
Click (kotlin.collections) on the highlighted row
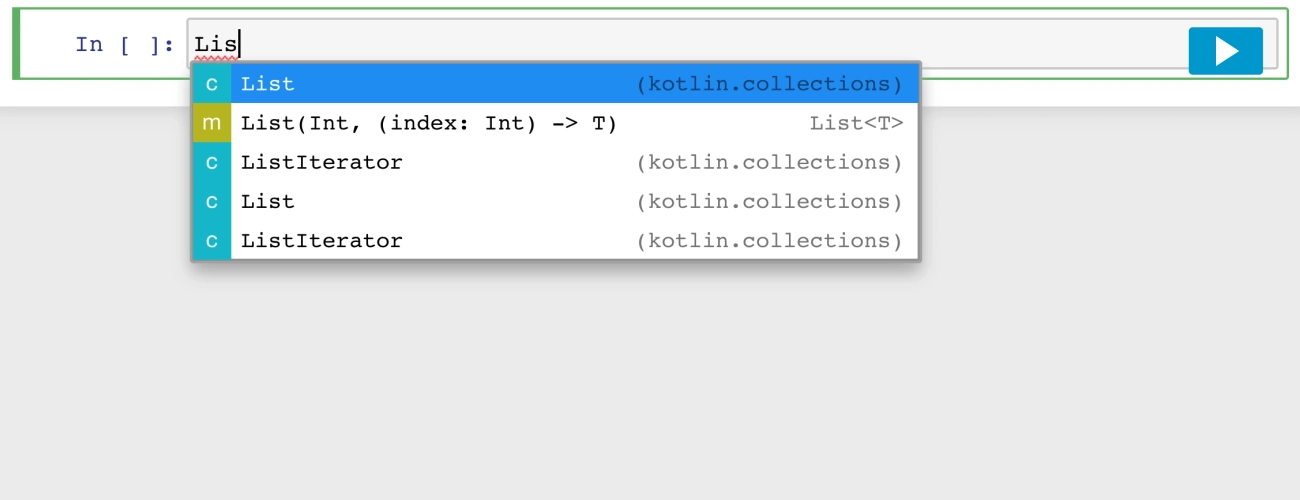tap(770, 84)
